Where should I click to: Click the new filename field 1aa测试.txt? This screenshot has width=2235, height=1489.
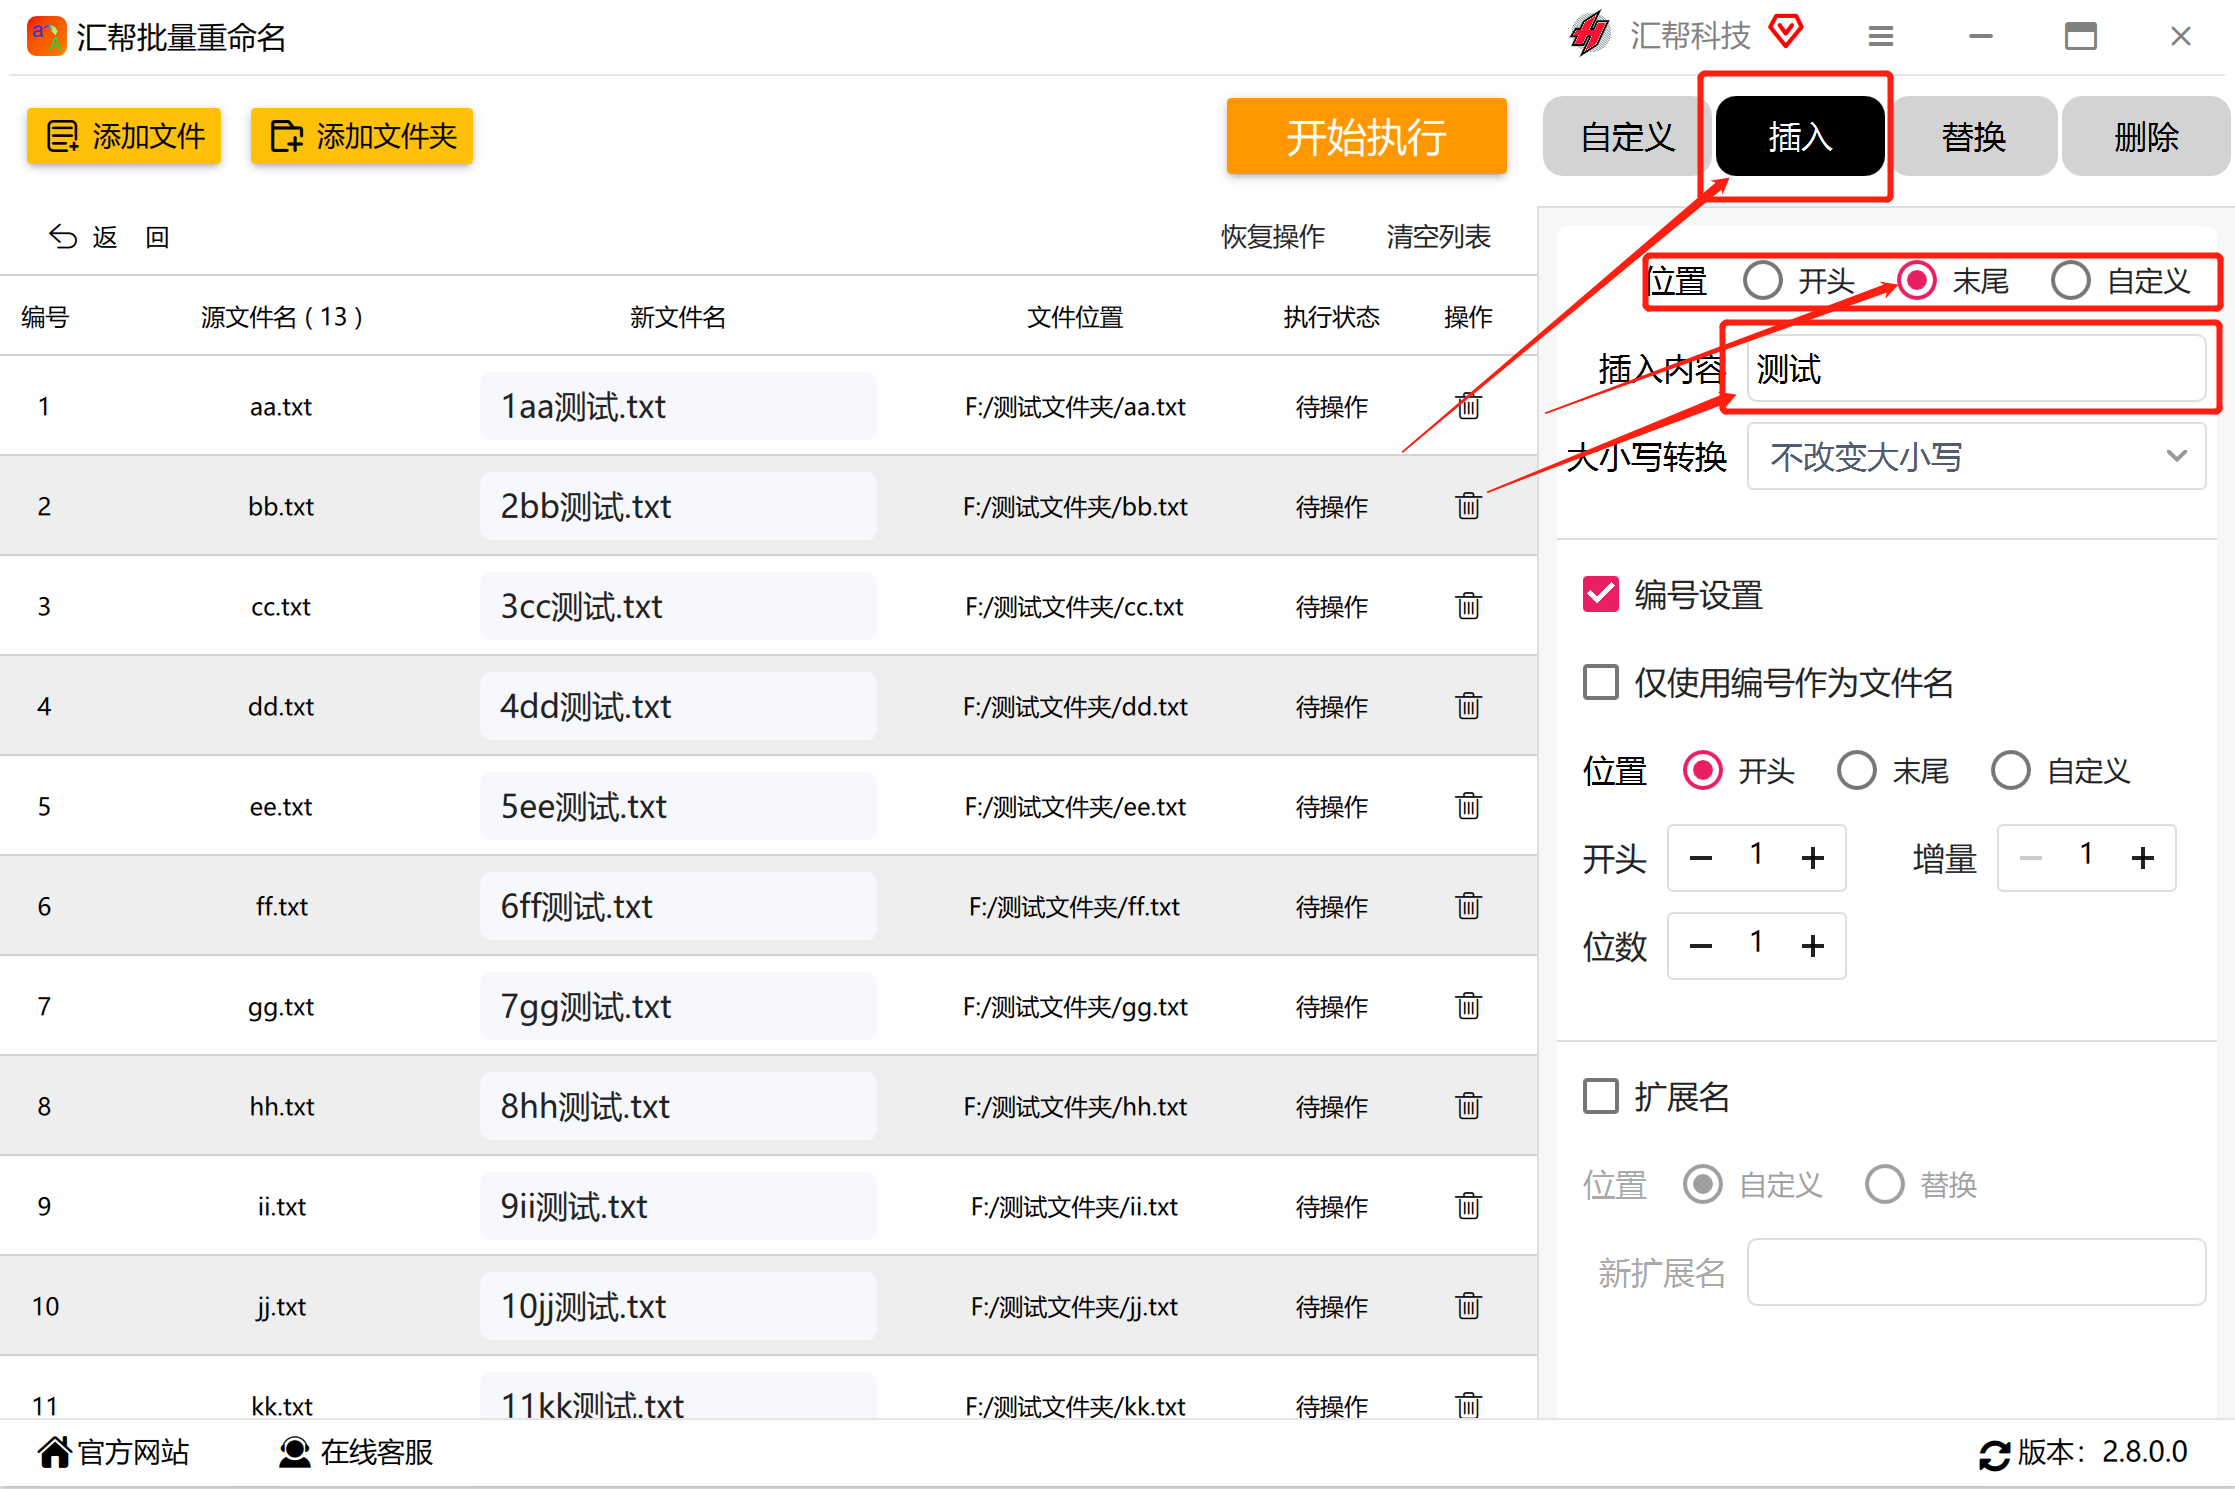(x=678, y=406)
